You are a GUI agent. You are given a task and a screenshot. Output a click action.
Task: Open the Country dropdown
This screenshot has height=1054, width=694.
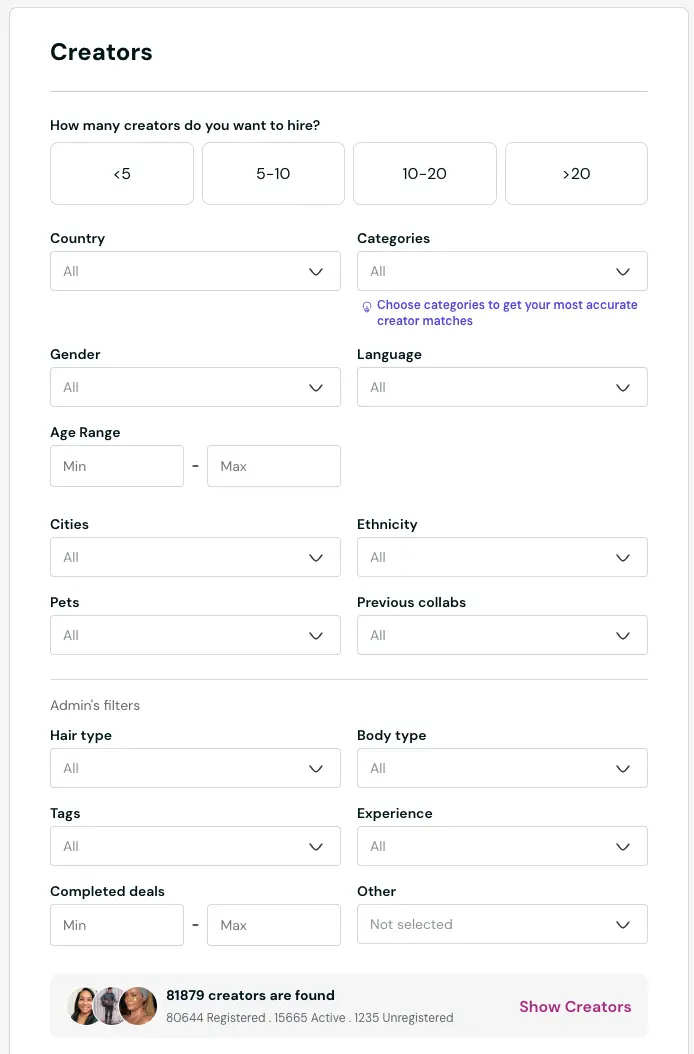coord(195,271)
